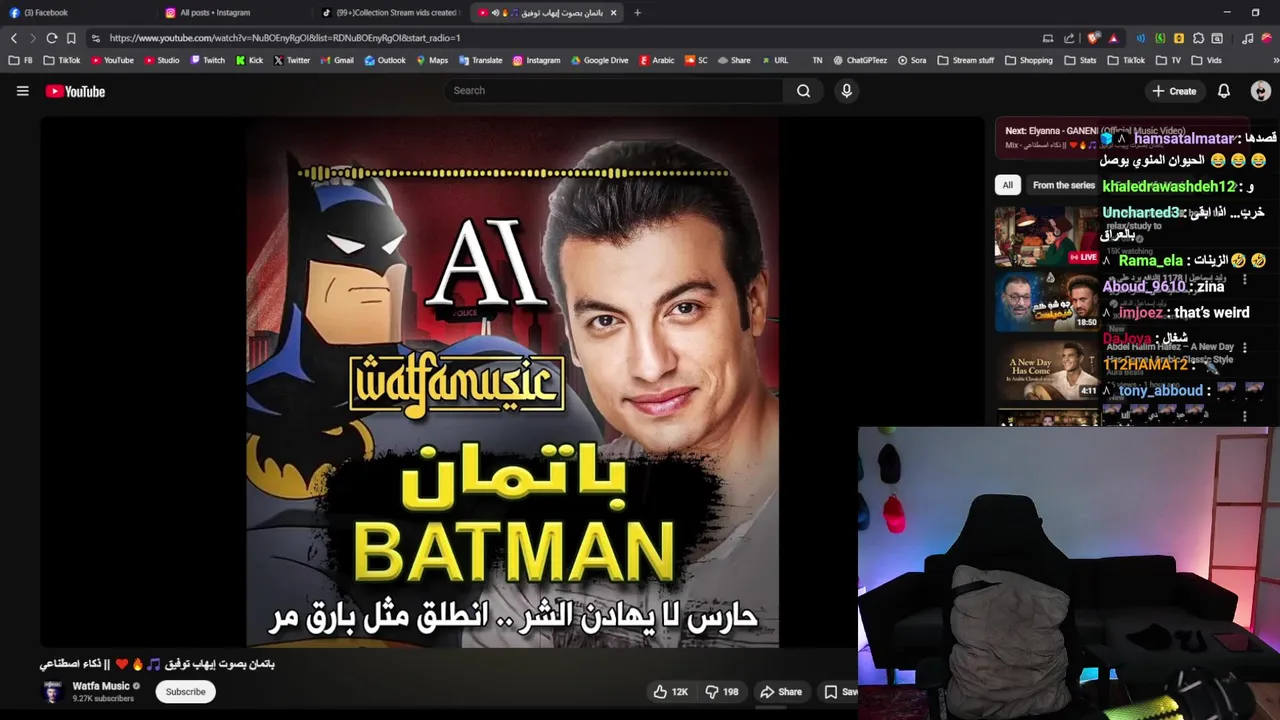Open the Kick bookmark

tap(249, 60)
